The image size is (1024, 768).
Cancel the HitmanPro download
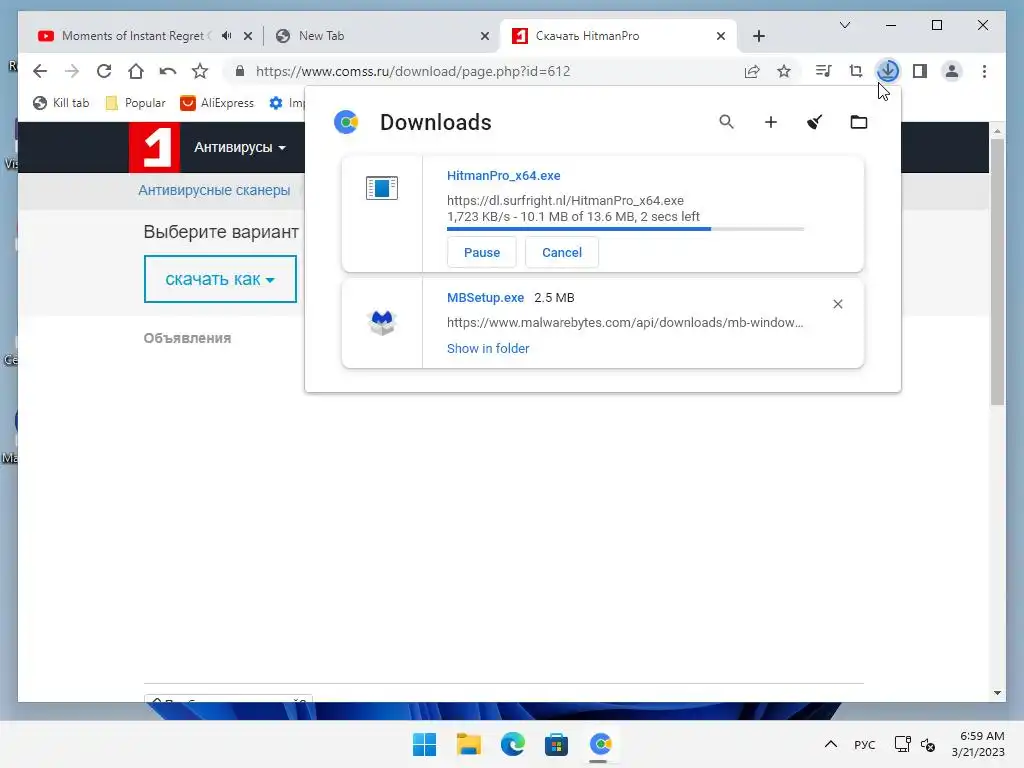(x=562, y=253)
